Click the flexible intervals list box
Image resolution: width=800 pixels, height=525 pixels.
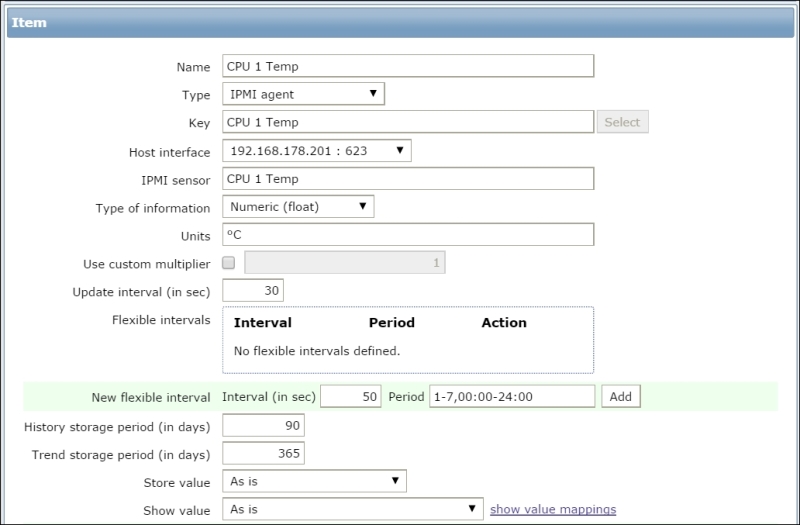pos(407,340)
